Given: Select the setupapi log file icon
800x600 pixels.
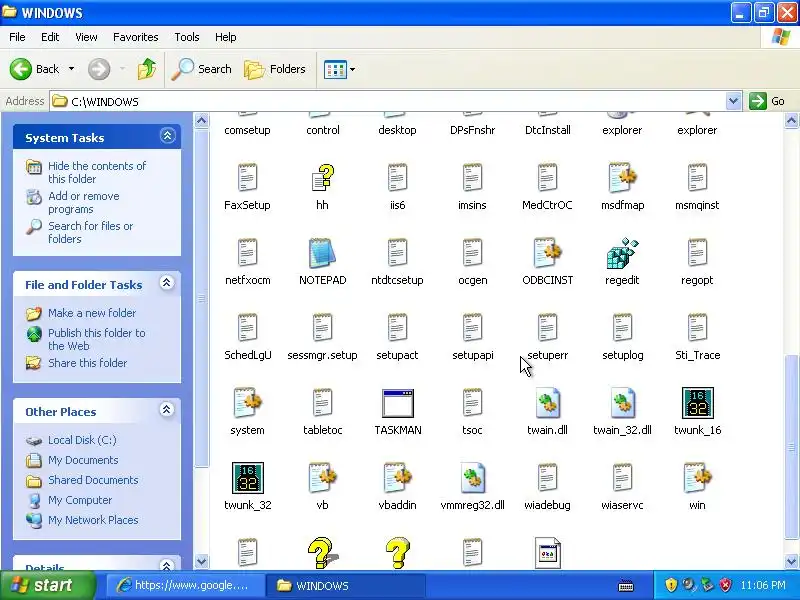Looking at the screenshot, I should [472, 328].
